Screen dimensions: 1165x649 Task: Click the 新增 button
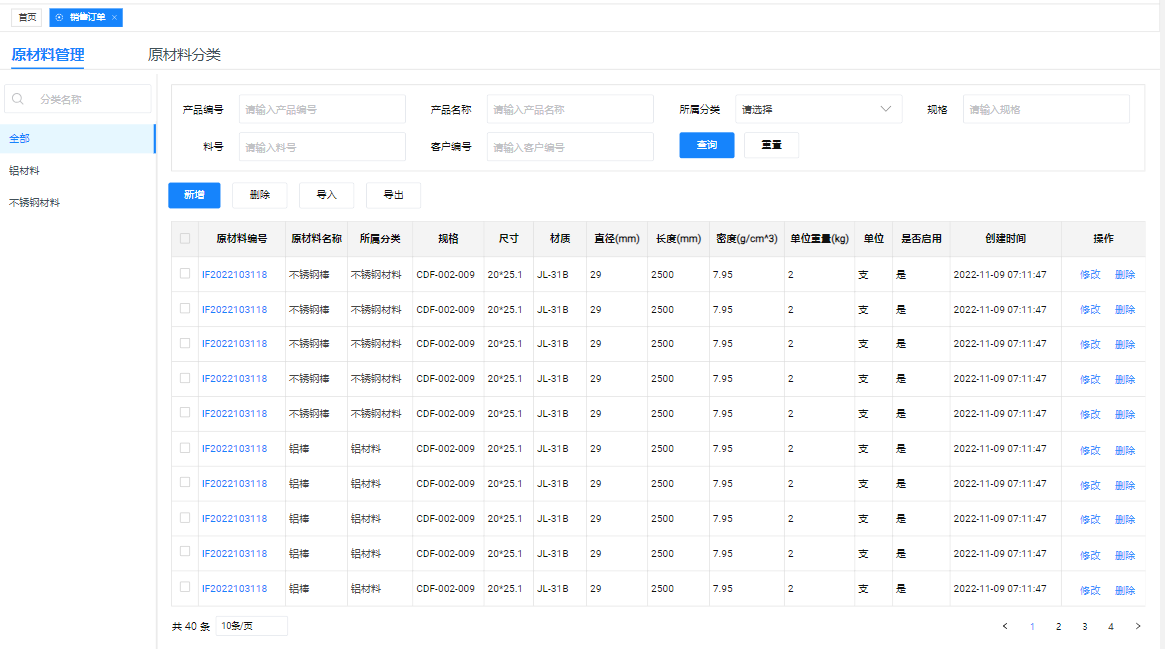[194, 195]
